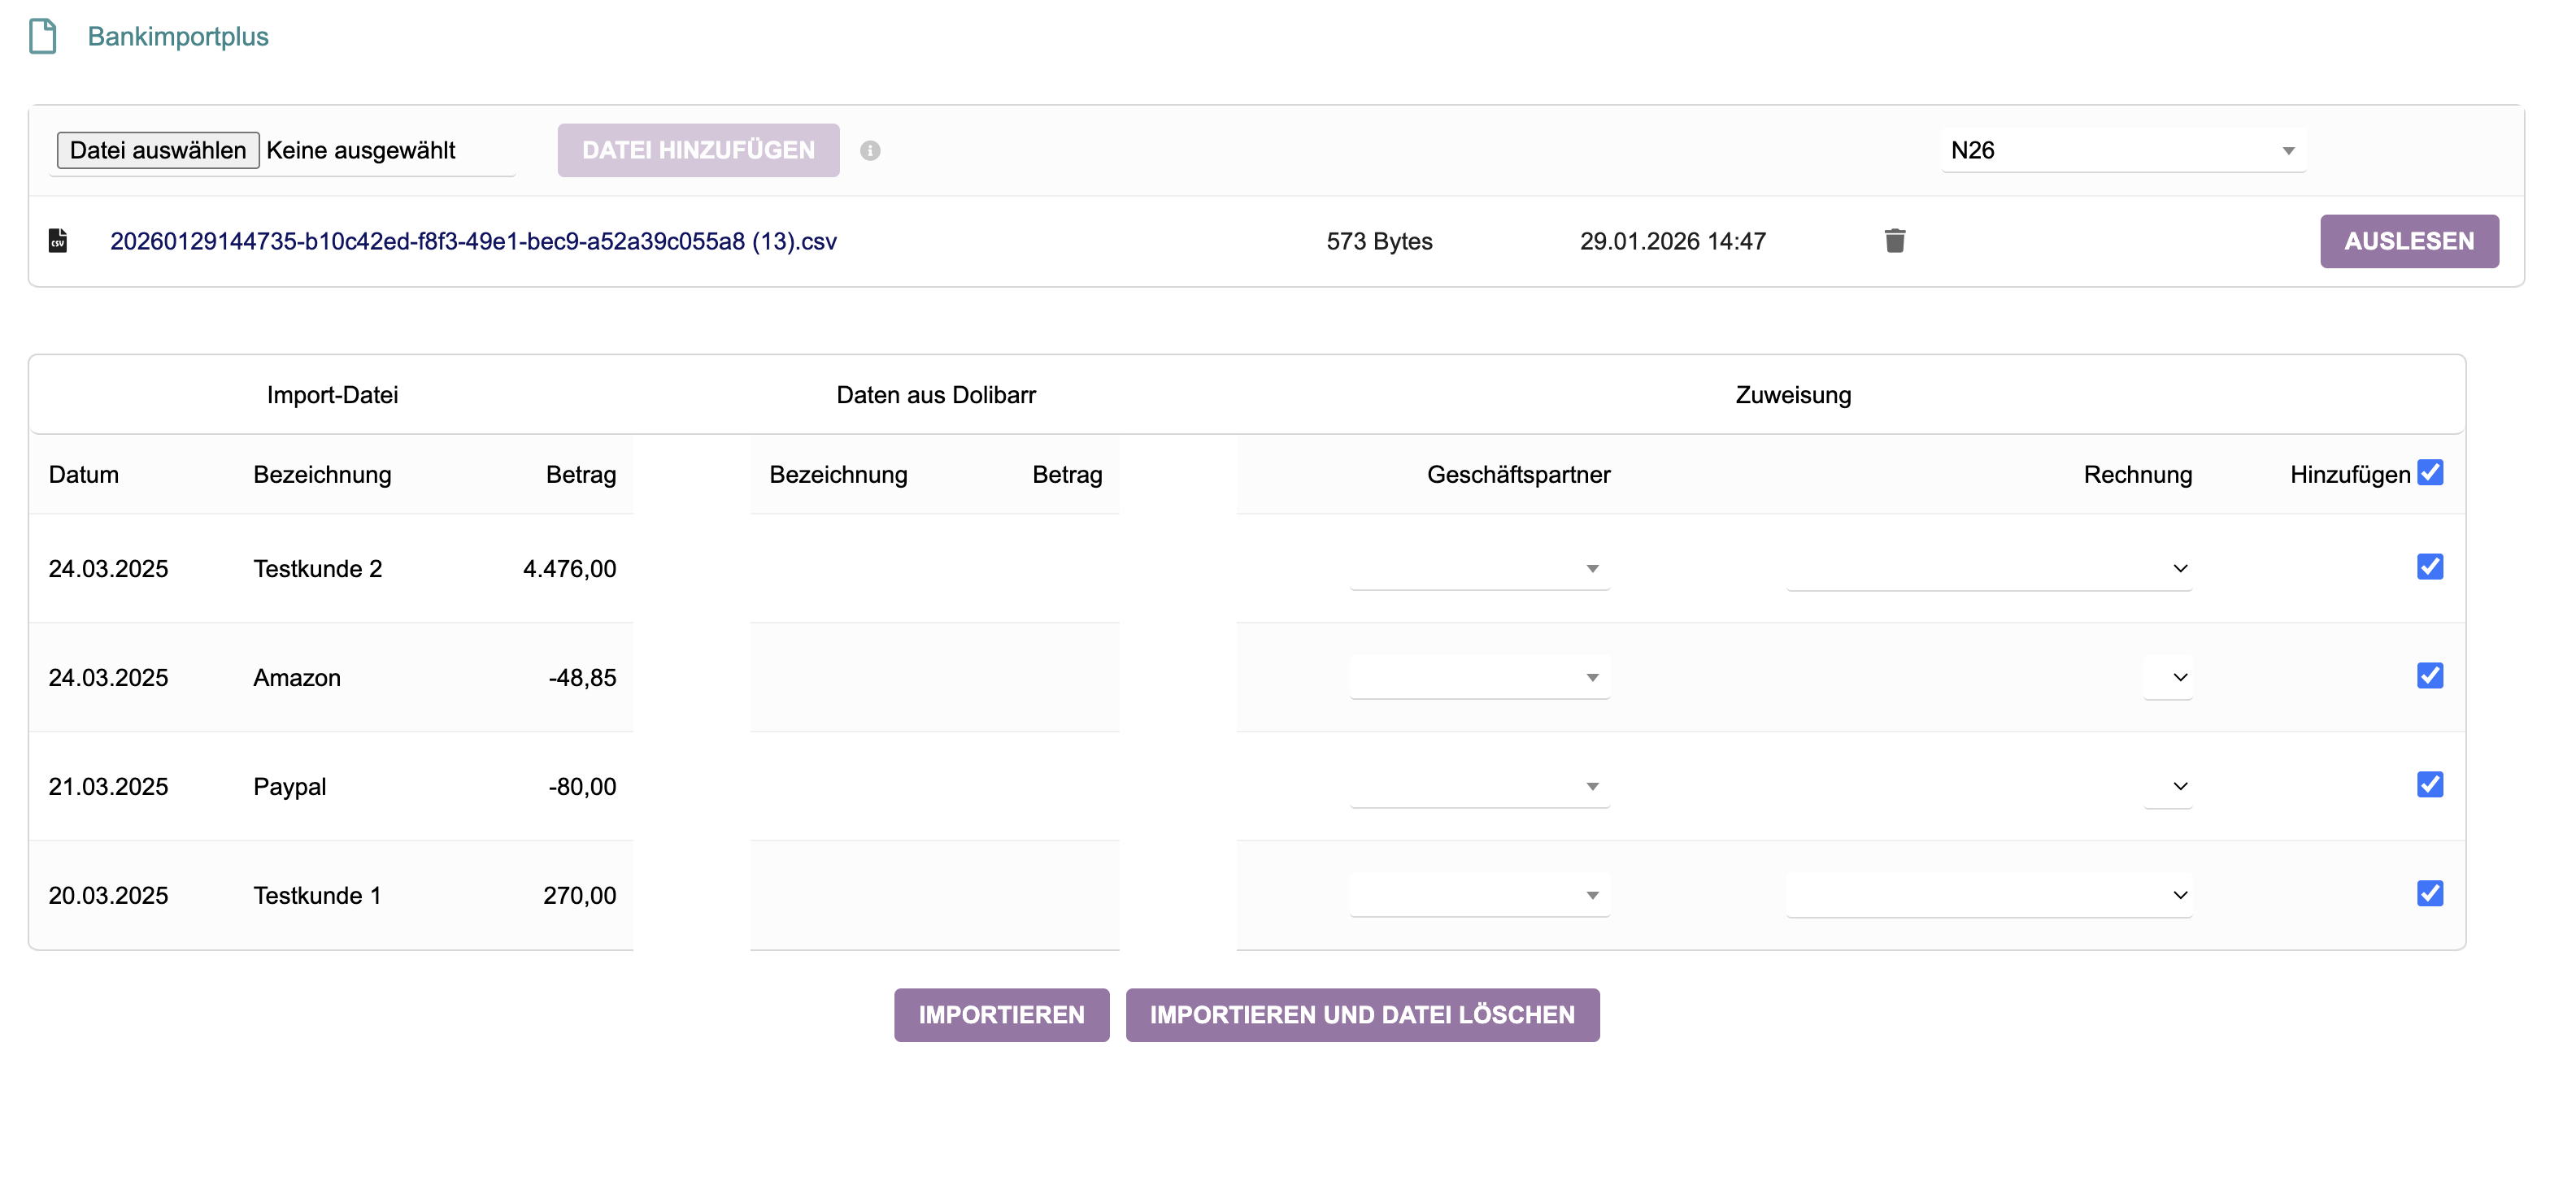Delete the uploaded CSV file via trash icon

pos(1894,241)
